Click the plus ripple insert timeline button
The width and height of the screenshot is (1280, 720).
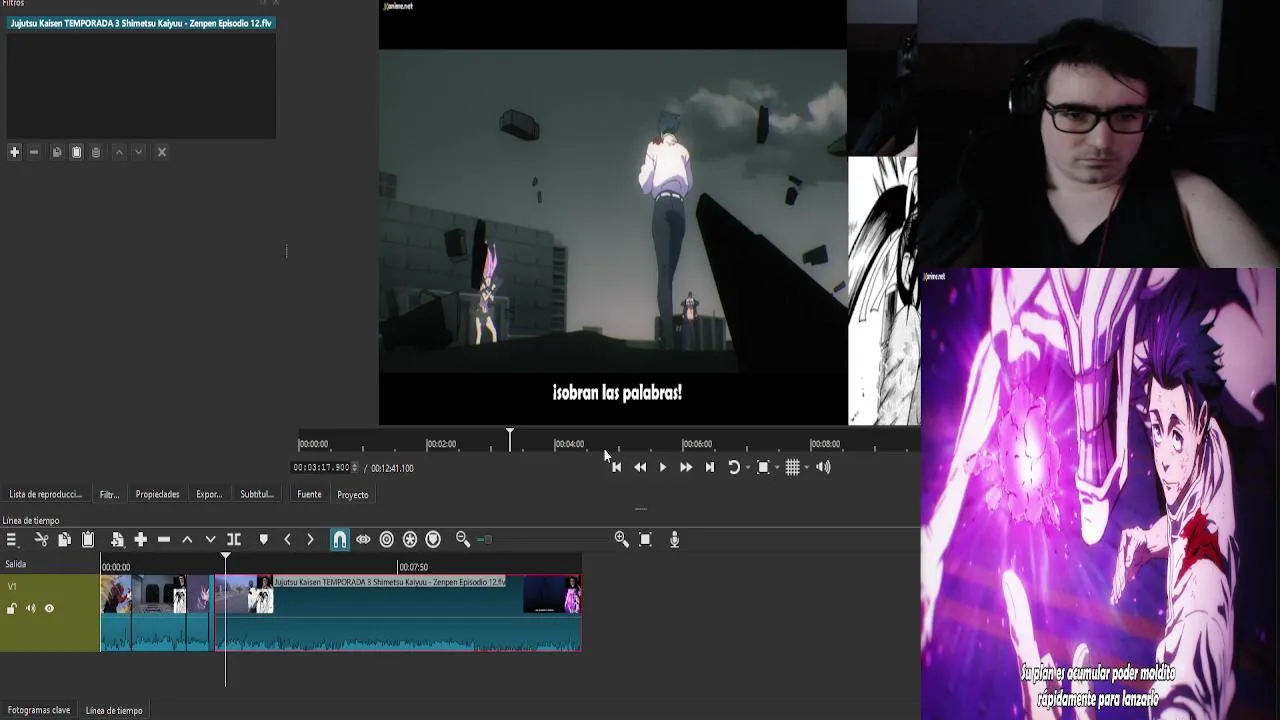[x=140, y=539]
